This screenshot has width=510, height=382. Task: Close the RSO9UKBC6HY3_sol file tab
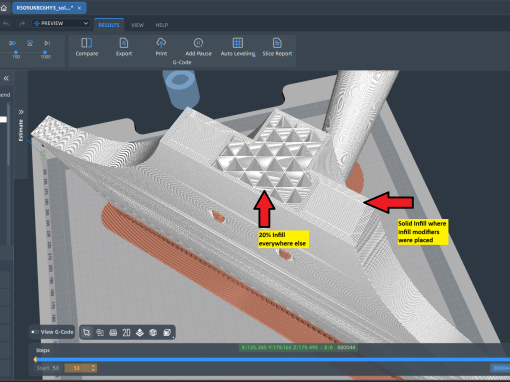[x=79, y=8]
